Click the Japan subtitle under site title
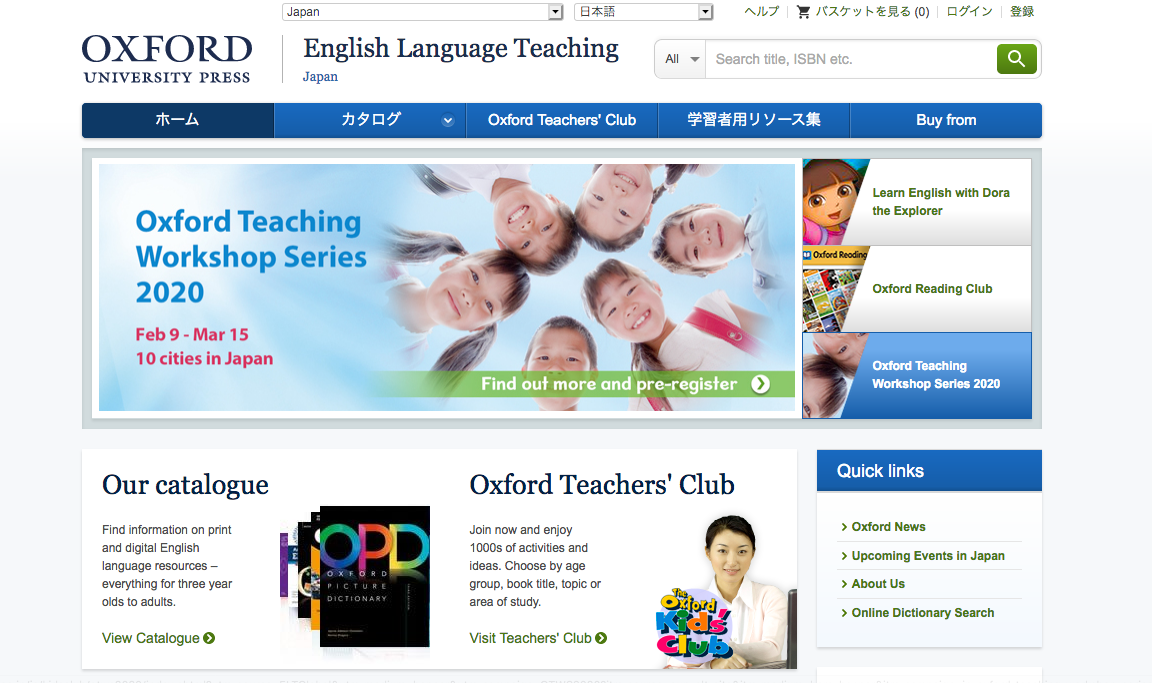Image resolution: width=1152 pixels, height=683 pixels. (x=320, y=76)
